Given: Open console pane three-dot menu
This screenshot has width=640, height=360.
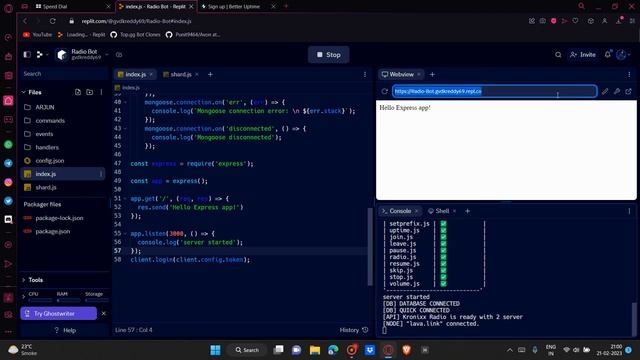Looking at the screenshot, I should (629, 211).
